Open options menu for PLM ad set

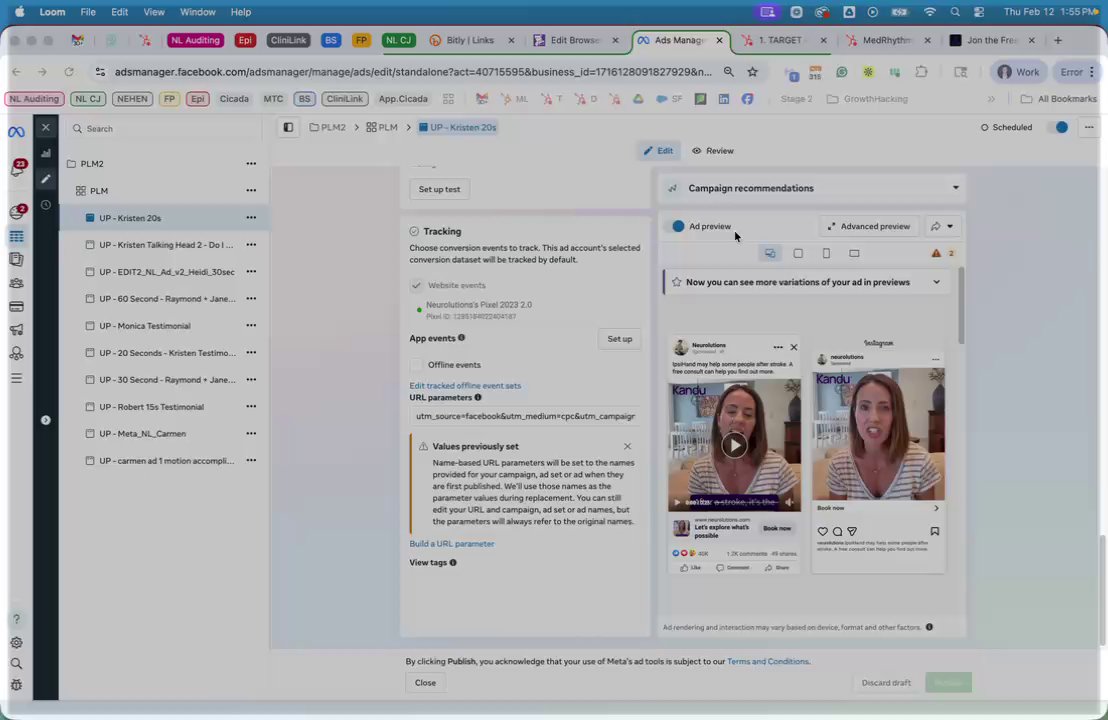(251, 191)
